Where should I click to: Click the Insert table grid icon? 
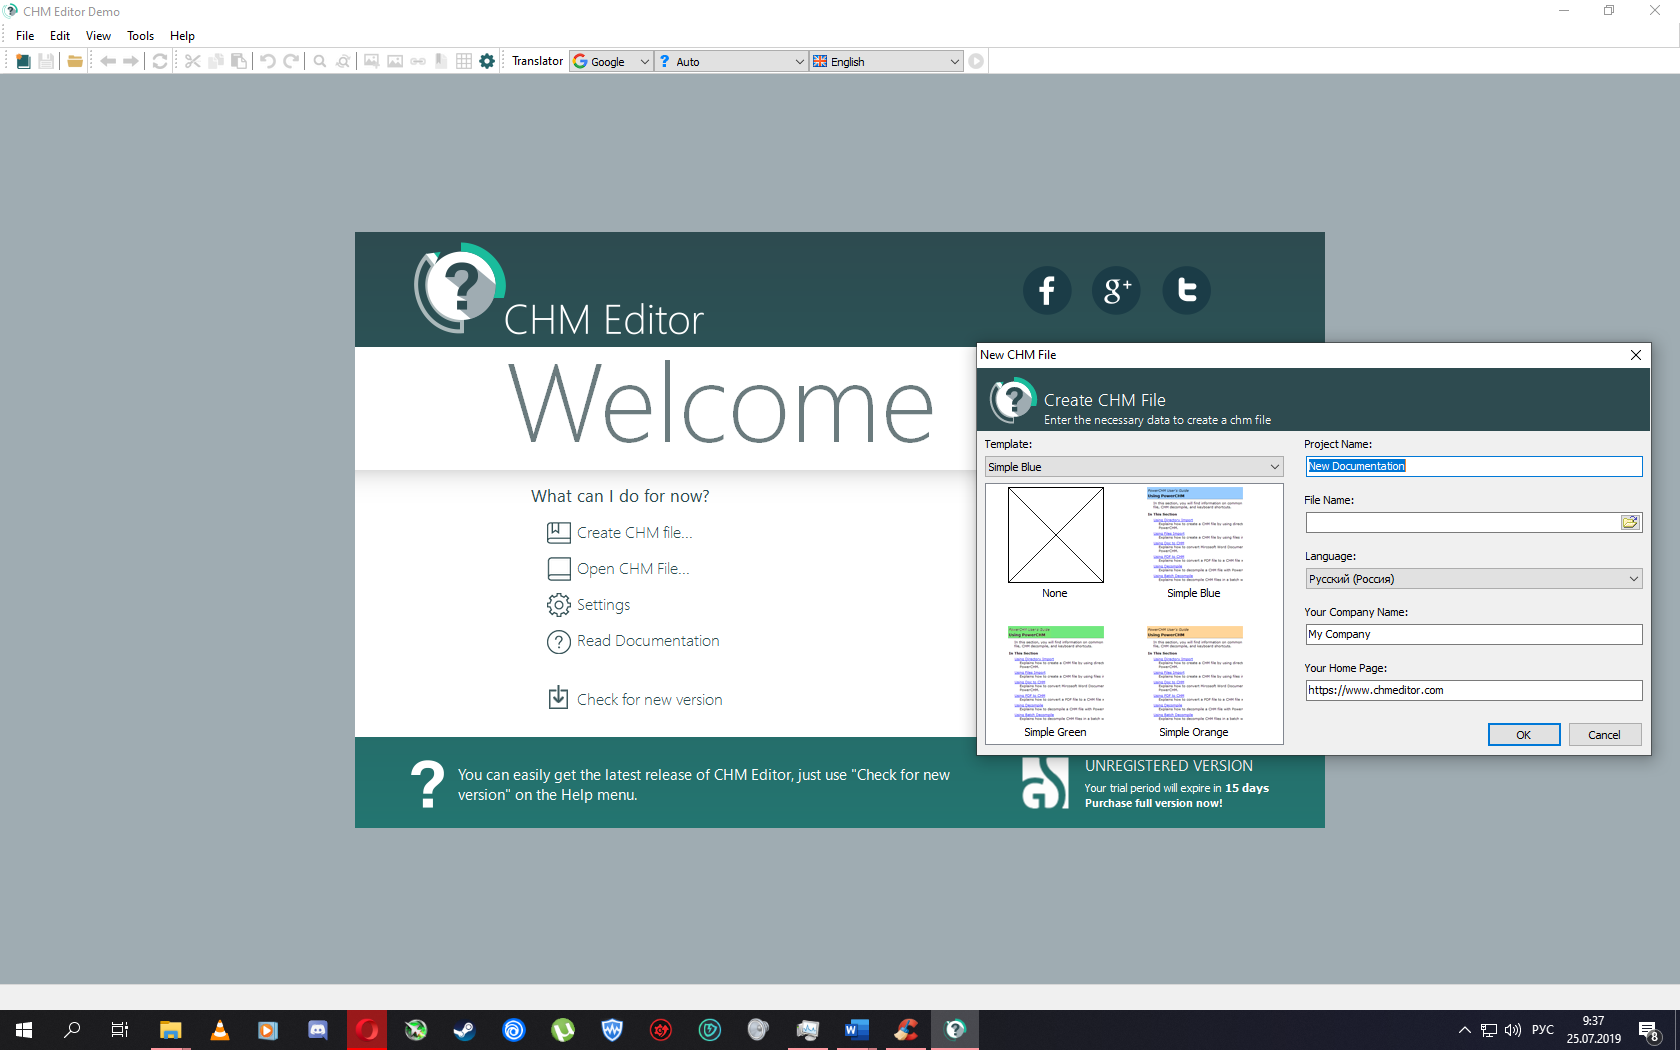point(464,61)
